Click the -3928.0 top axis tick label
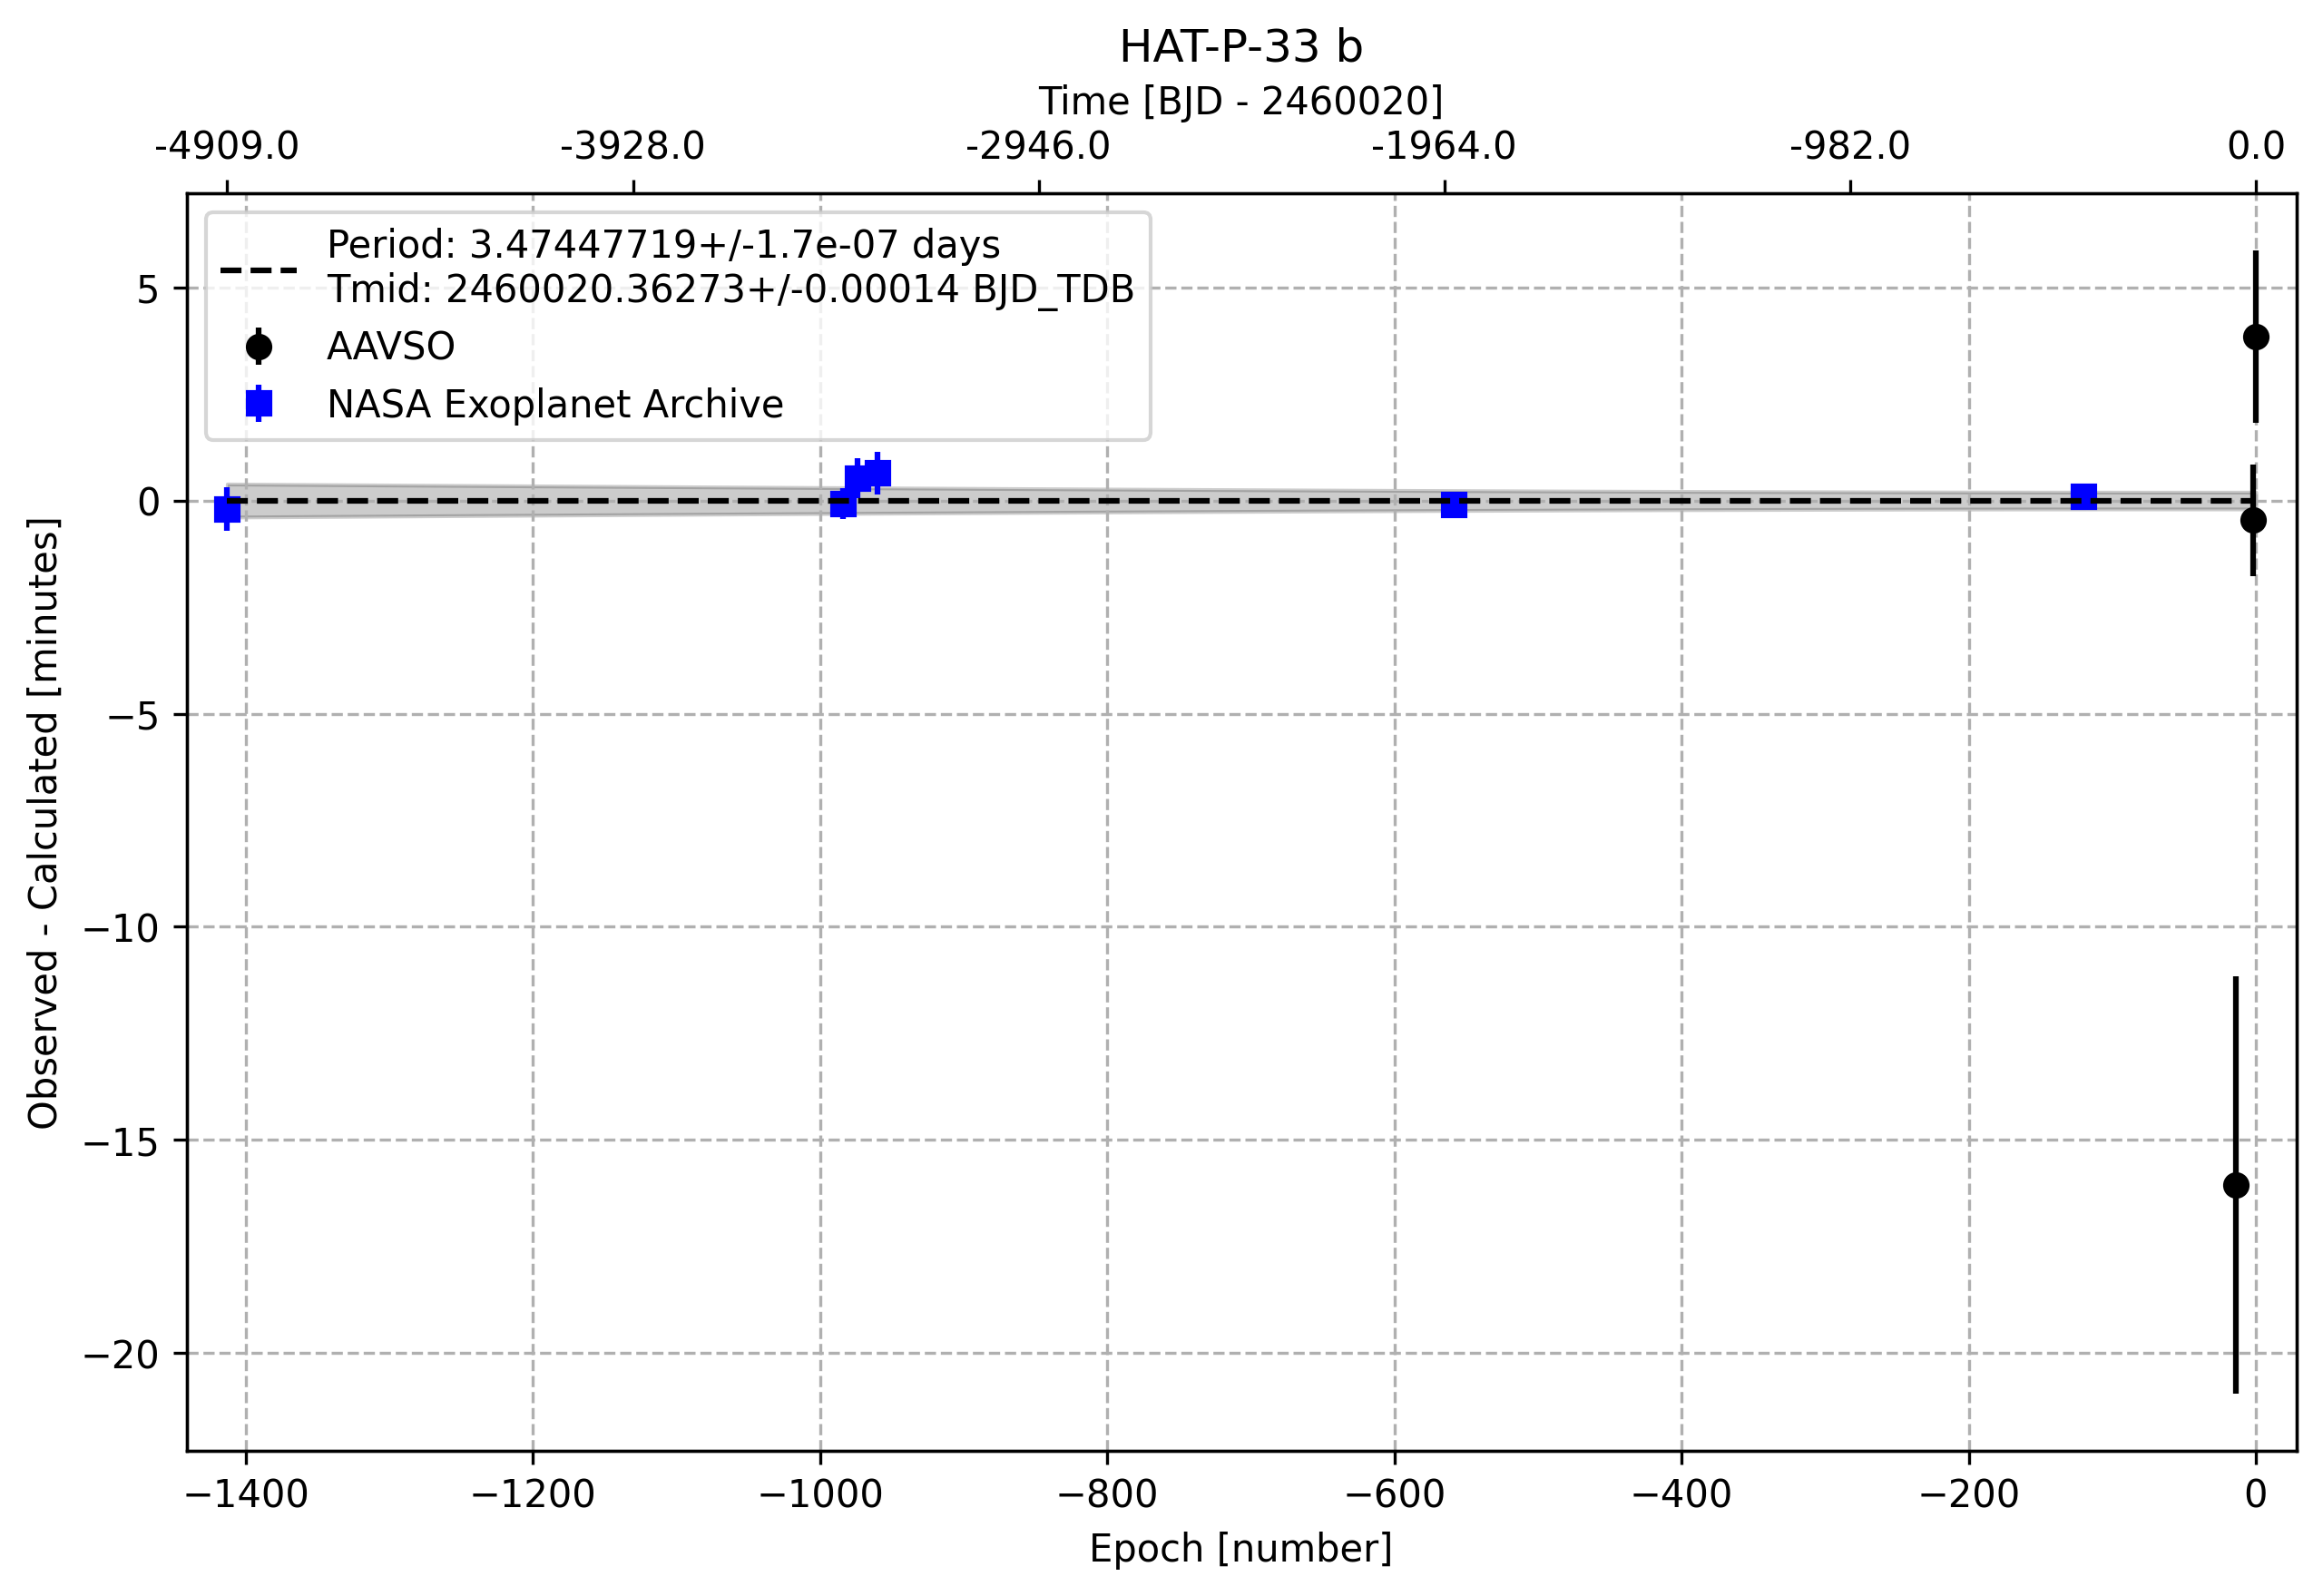This screenshot has width=2323, height=1596. 633,146
